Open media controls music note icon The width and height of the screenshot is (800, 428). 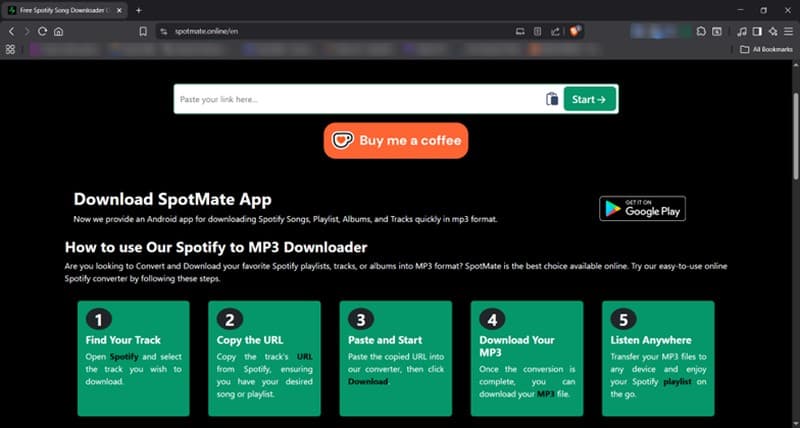click(742, 32)
